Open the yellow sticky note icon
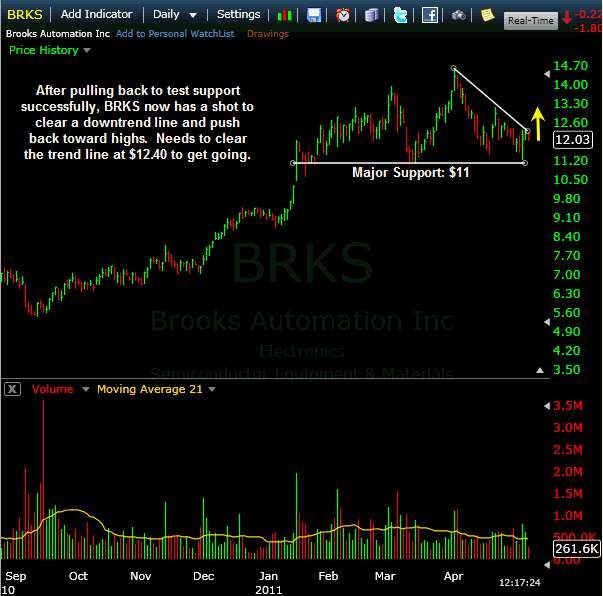 click(x=488, y=15)
